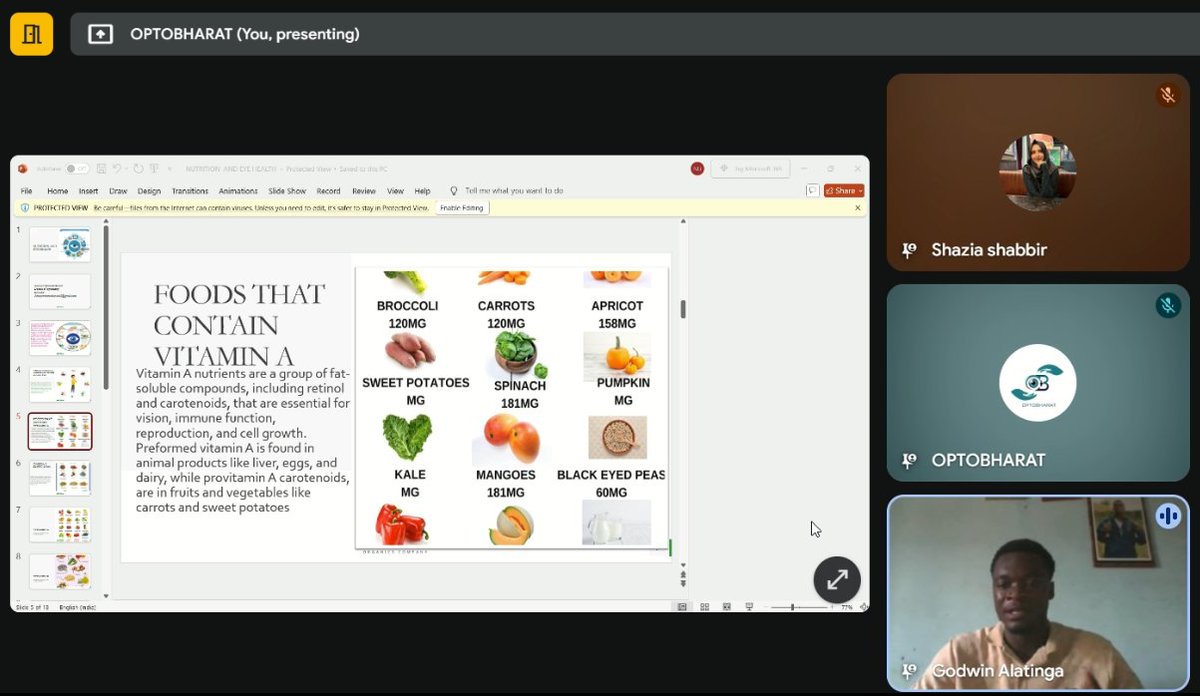Open the Slide Show ribbon tab

pos(287,191)
